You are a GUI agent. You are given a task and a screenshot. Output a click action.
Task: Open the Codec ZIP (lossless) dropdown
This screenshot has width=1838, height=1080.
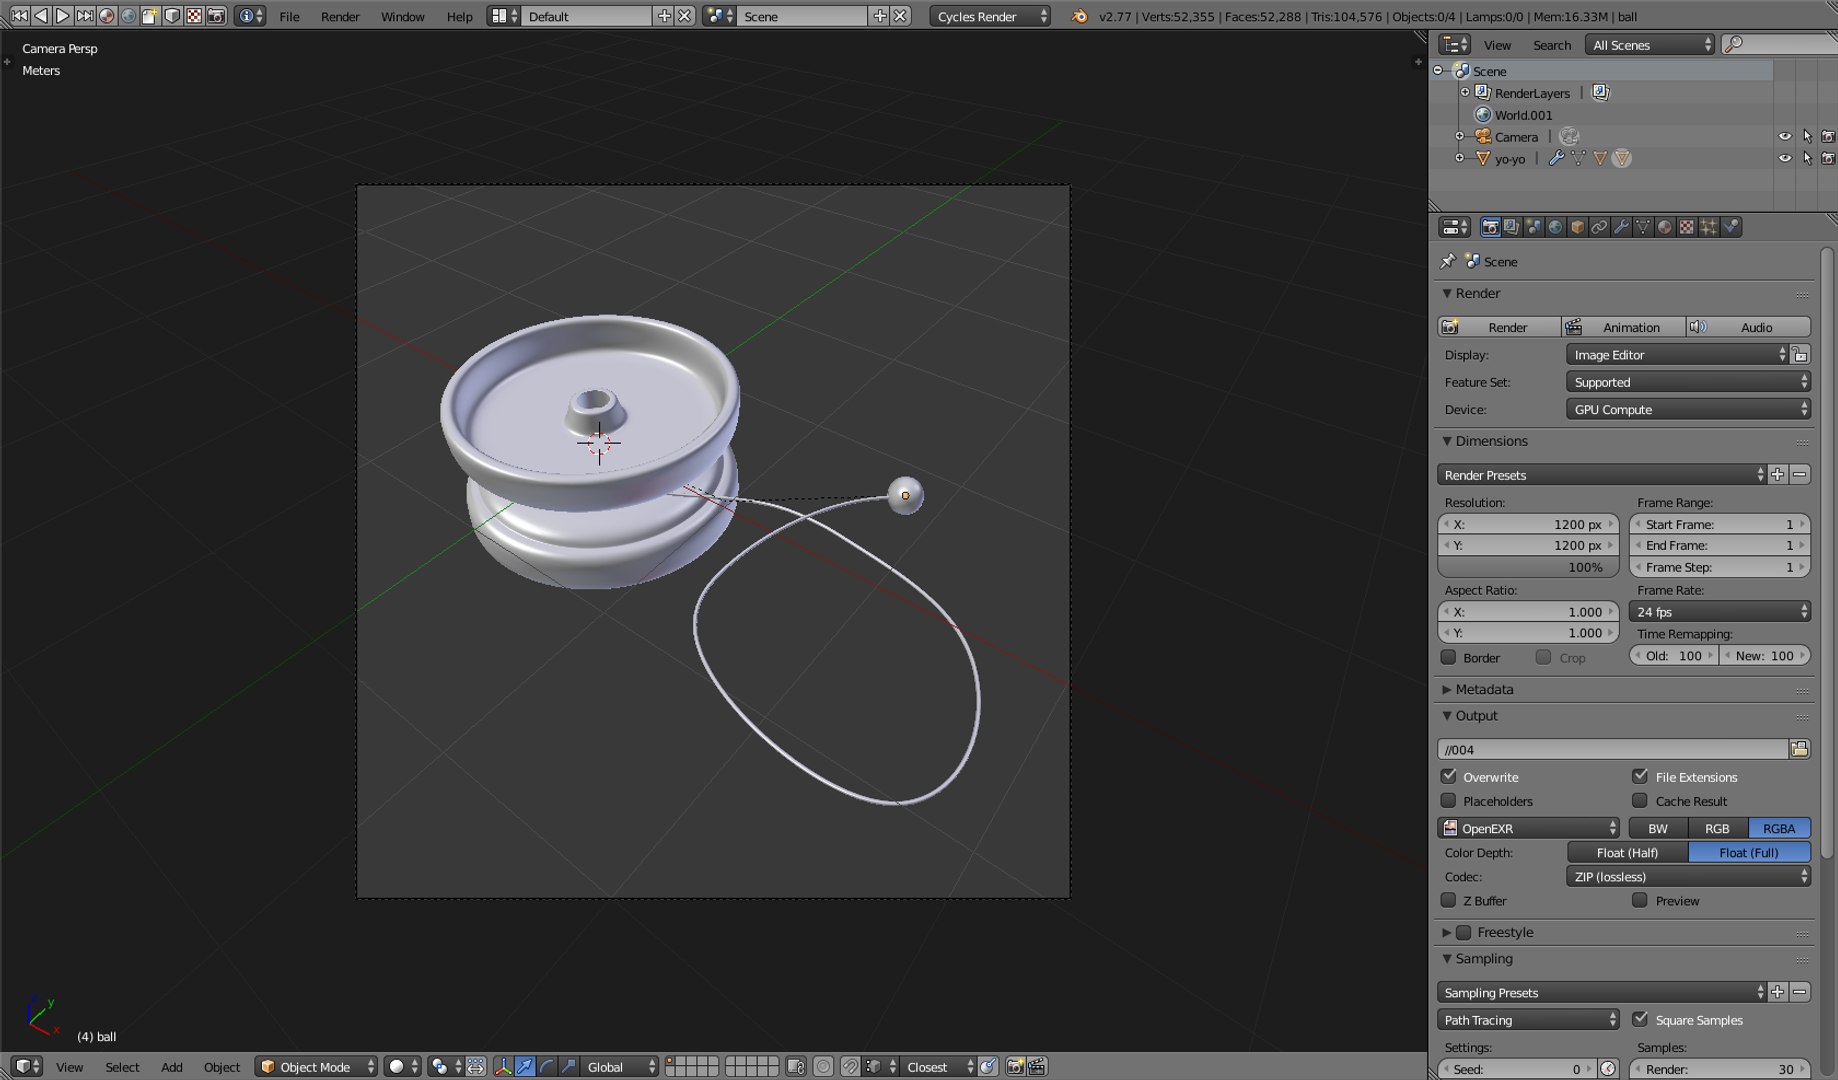1688,876
